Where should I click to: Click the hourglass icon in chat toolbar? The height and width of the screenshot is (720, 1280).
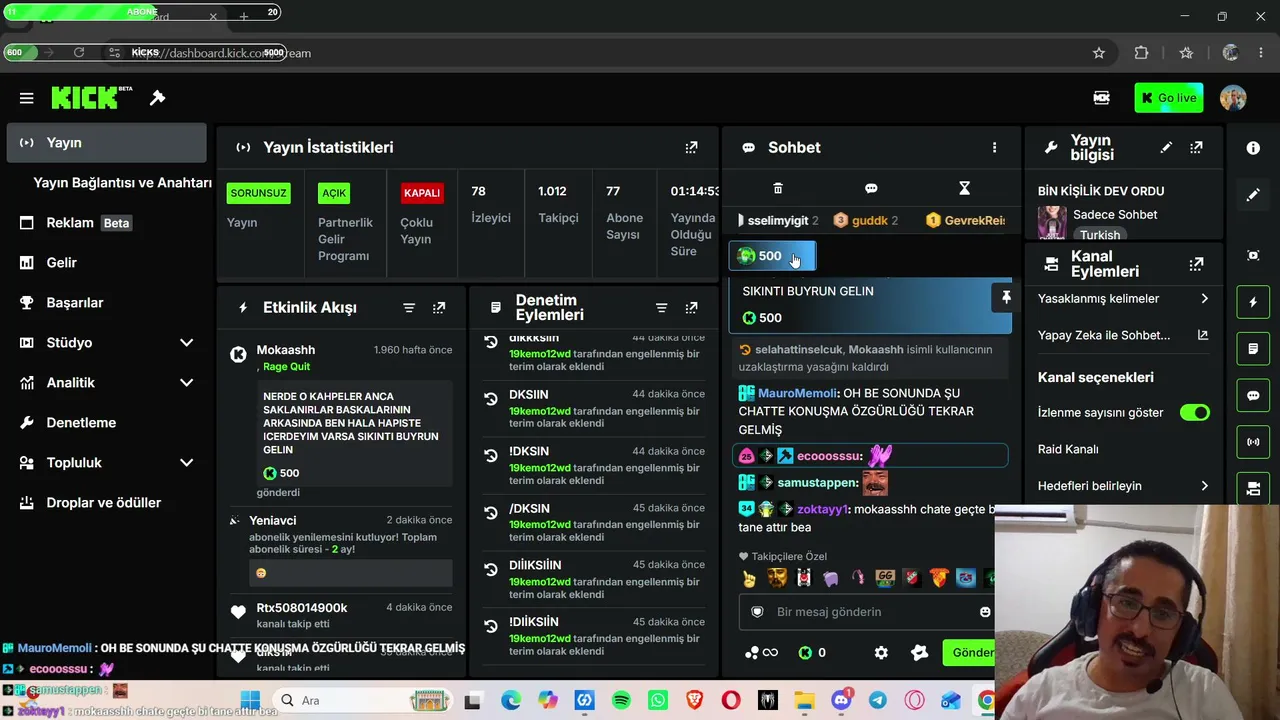pos(964,188)
